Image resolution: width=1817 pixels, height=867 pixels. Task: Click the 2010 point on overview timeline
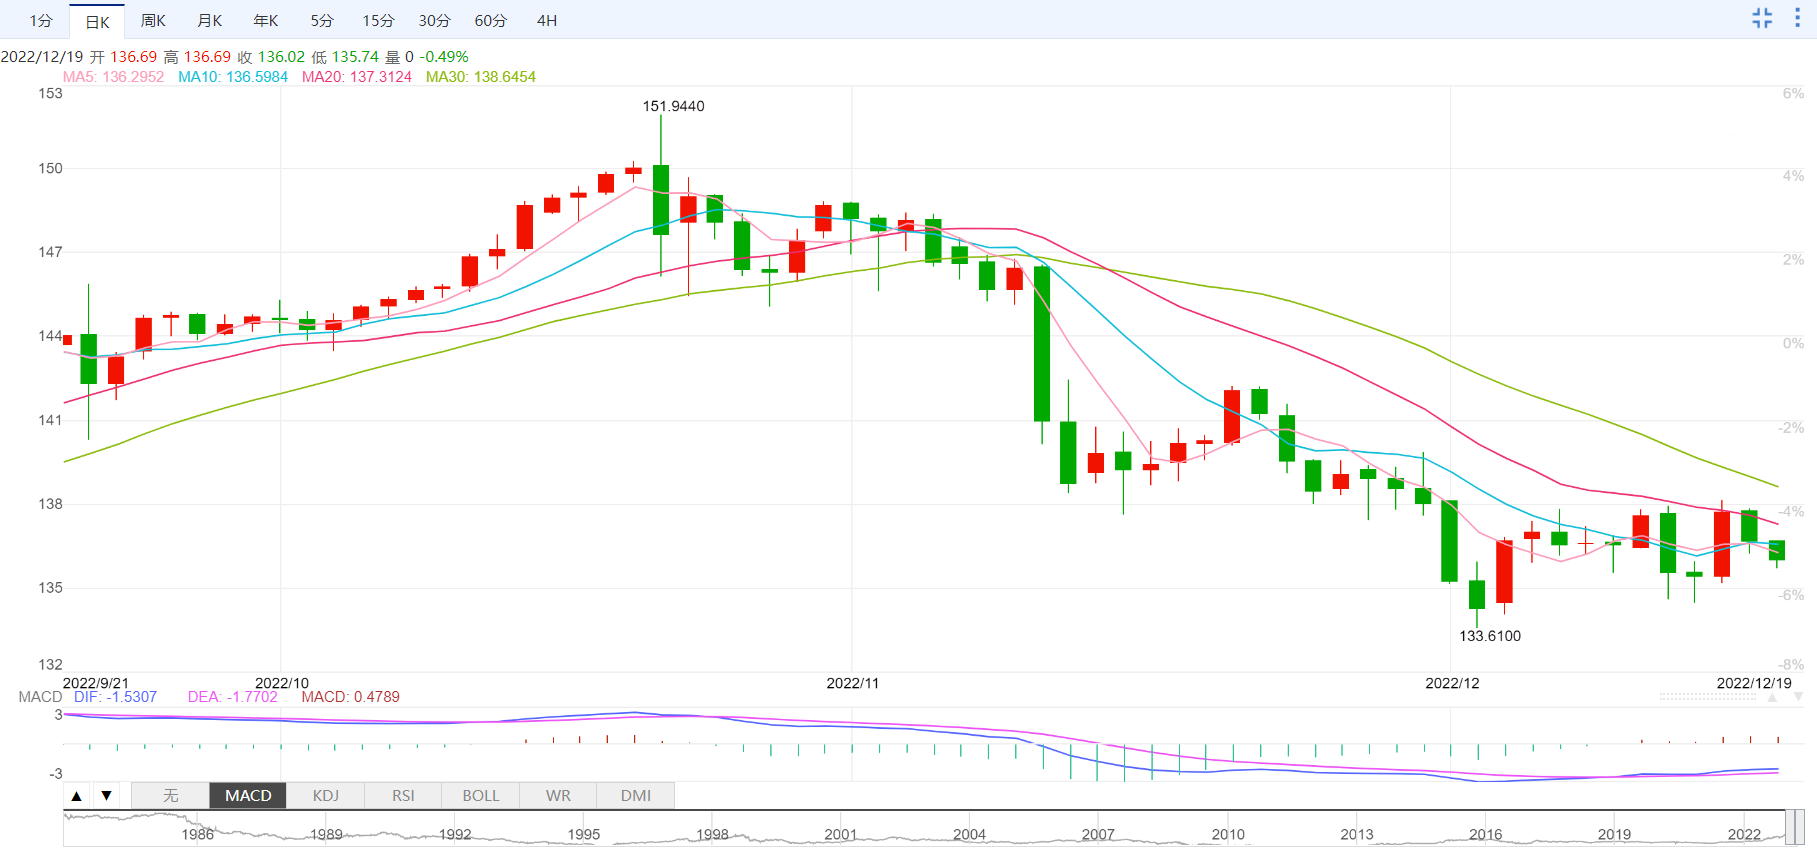pyautogui.click(x=1228, y=834)
